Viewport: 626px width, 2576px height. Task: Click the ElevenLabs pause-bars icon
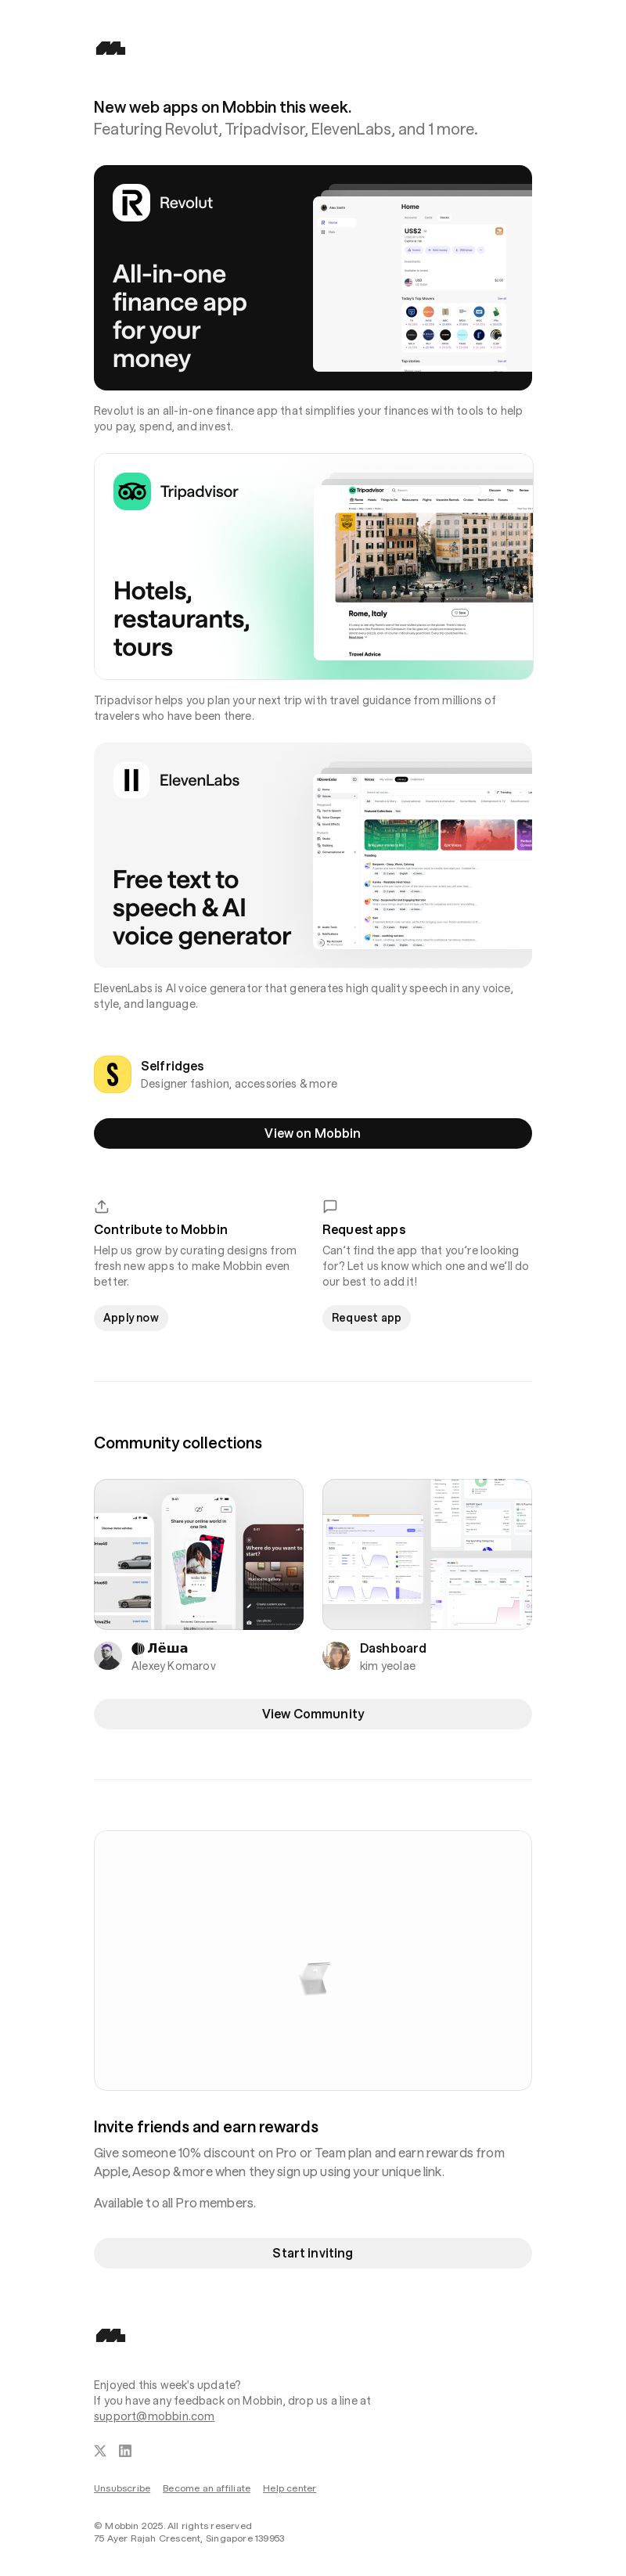[x=131, y=780]
